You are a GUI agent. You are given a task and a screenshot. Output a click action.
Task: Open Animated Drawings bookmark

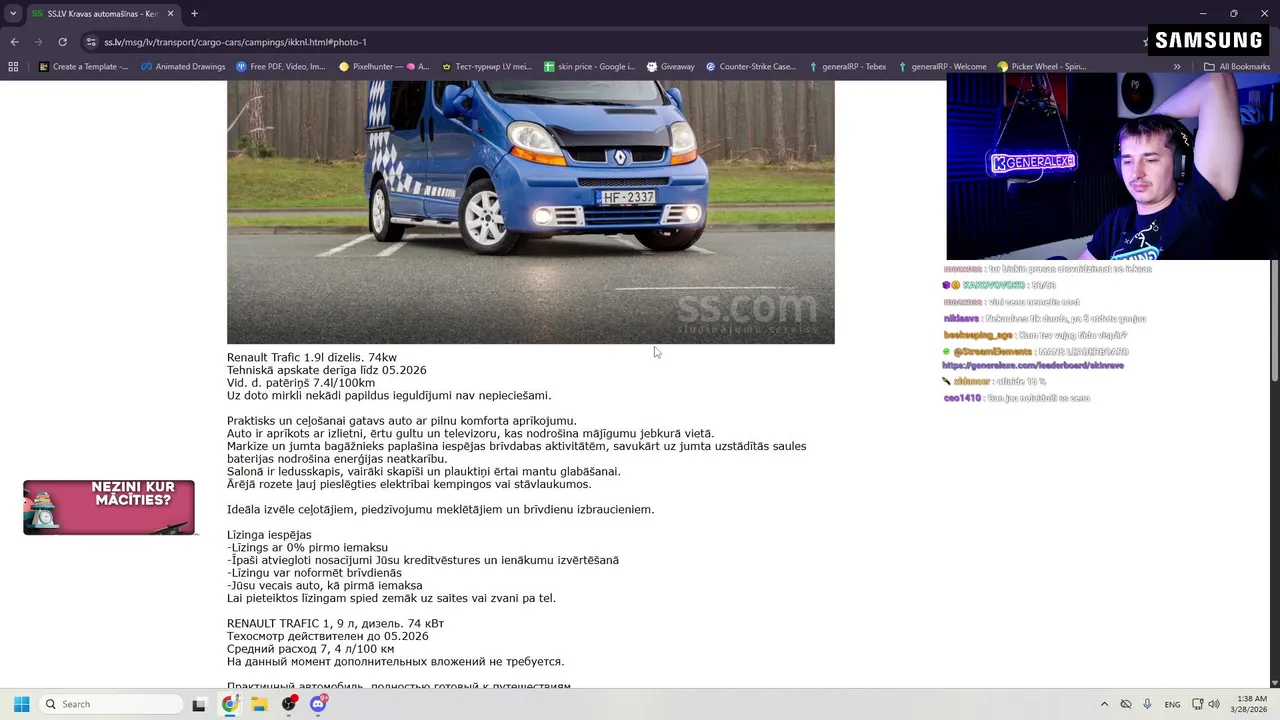pyautogui.click(x=183, y=67)
